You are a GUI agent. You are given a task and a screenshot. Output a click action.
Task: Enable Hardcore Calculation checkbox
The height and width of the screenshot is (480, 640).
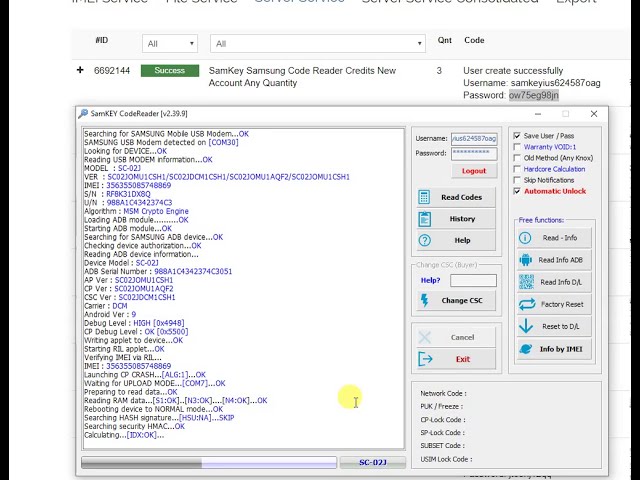click(517, 169)
